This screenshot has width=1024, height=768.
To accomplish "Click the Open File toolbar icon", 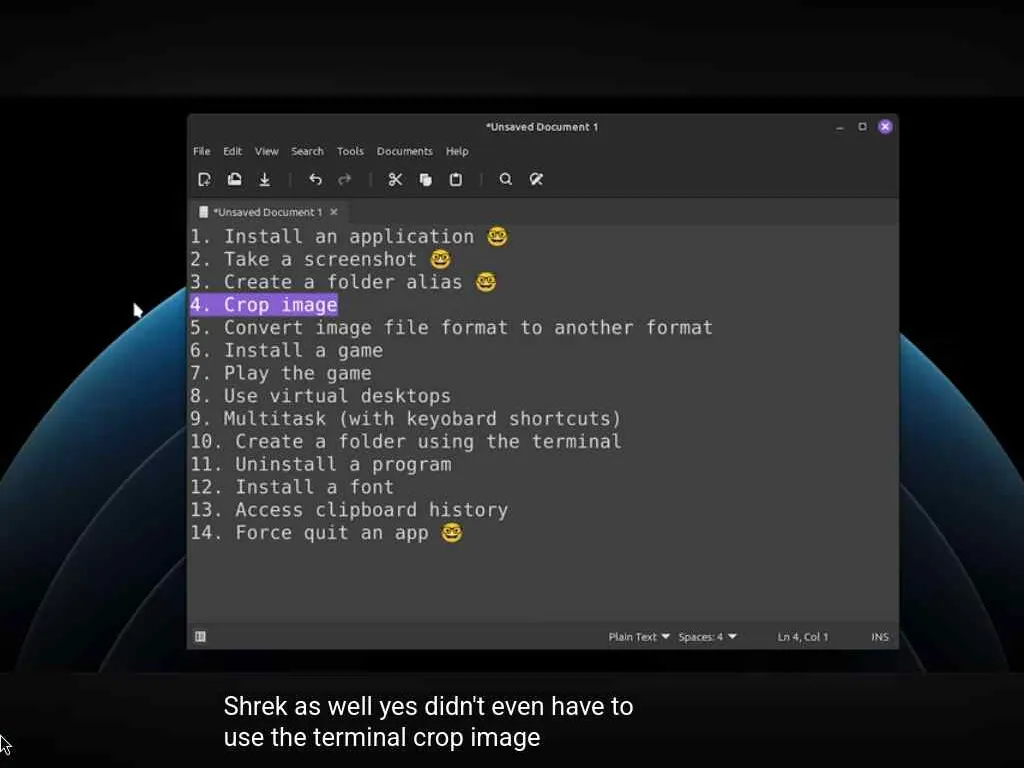I will (x=234, y=179).
